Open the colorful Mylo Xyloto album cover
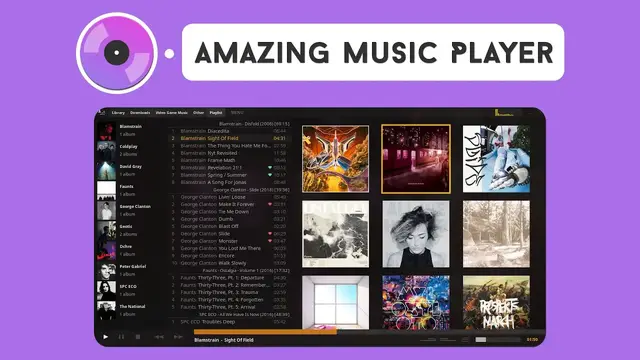The height and width of the screenshot is (360, 640). [x=416, y=302]
